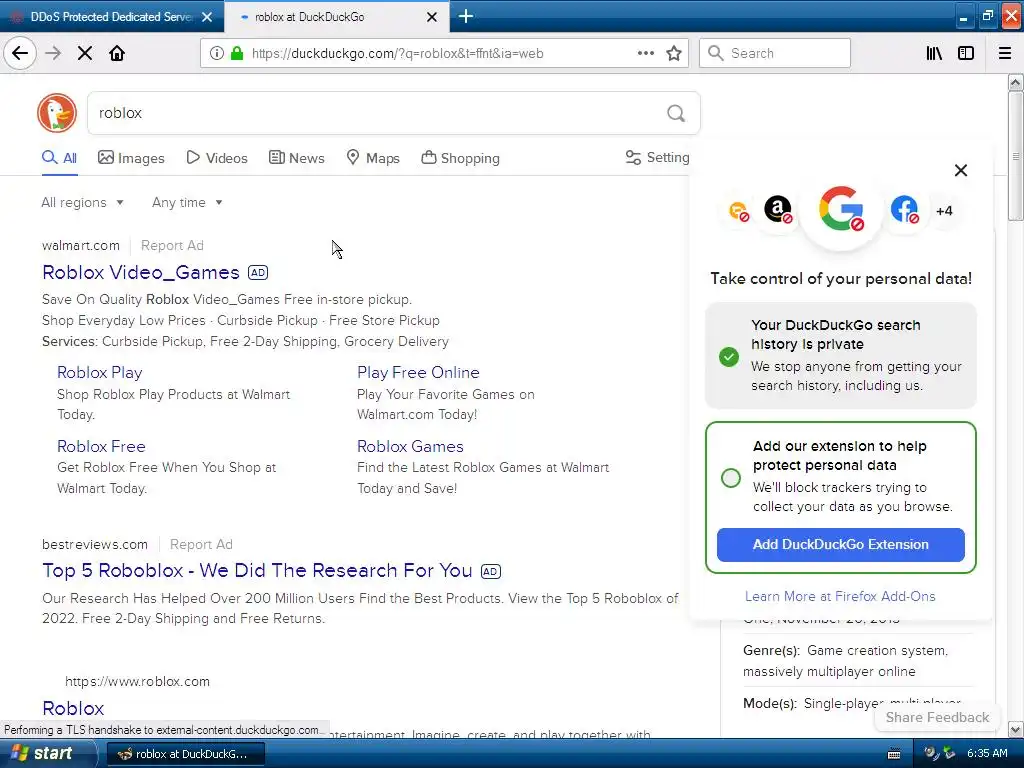1024x768 pixels.
Task: Click Report Ad next to bestreviews.com
Action: pos(201,545)
